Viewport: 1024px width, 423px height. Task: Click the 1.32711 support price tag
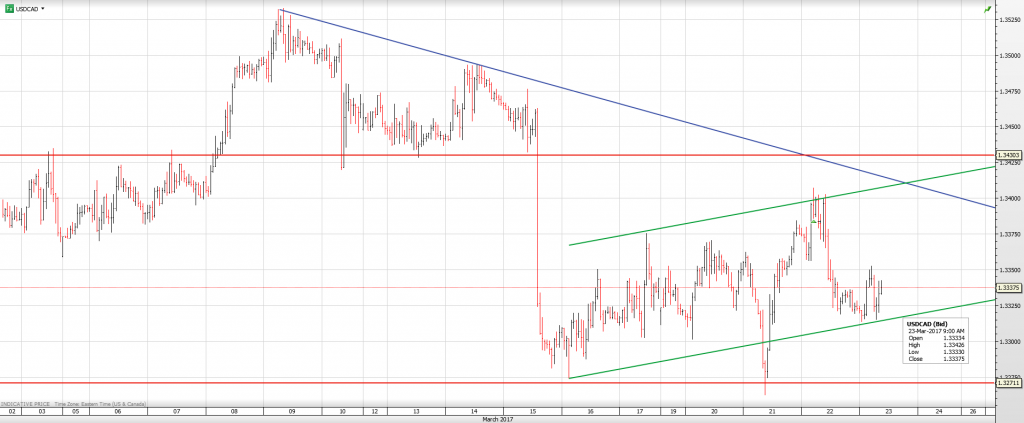(1008, 382)
